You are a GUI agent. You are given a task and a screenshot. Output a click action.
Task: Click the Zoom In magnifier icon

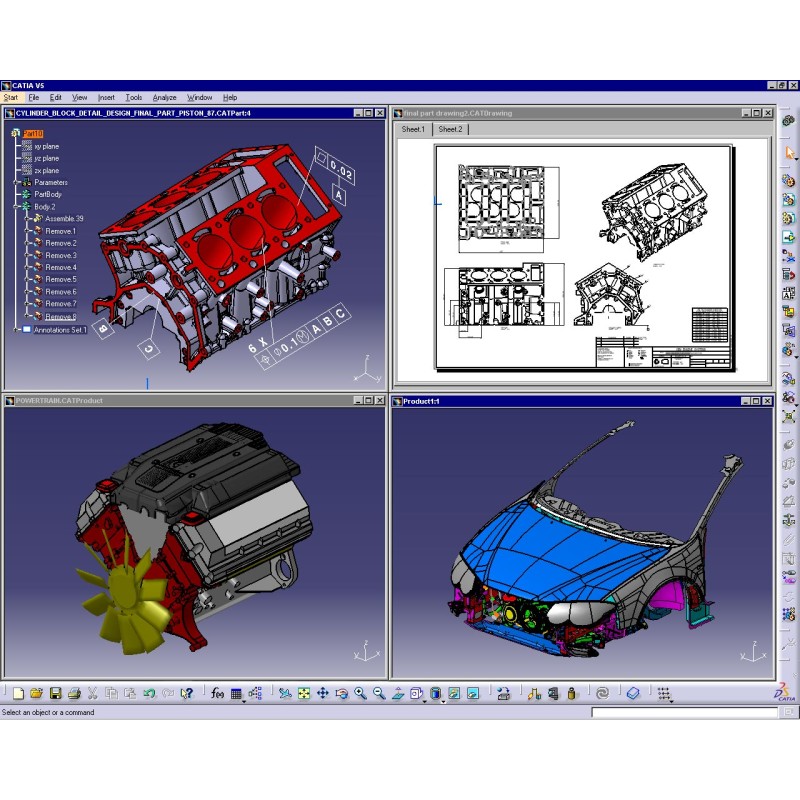point(360,693)
